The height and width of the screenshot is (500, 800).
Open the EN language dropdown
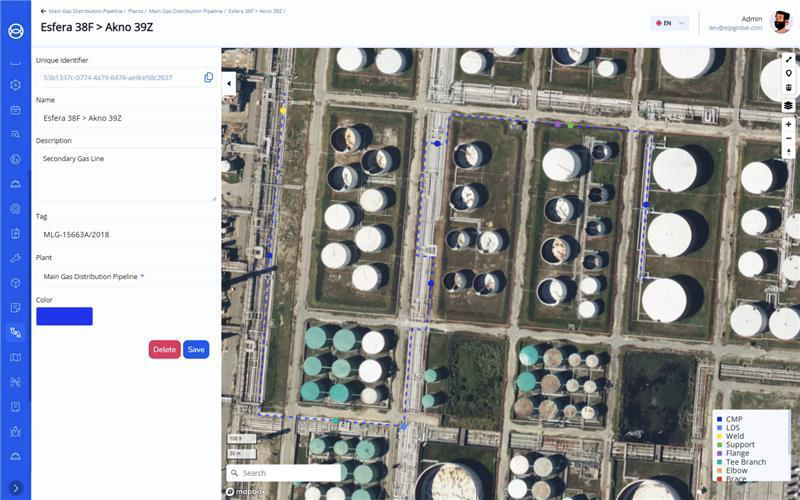669,23
